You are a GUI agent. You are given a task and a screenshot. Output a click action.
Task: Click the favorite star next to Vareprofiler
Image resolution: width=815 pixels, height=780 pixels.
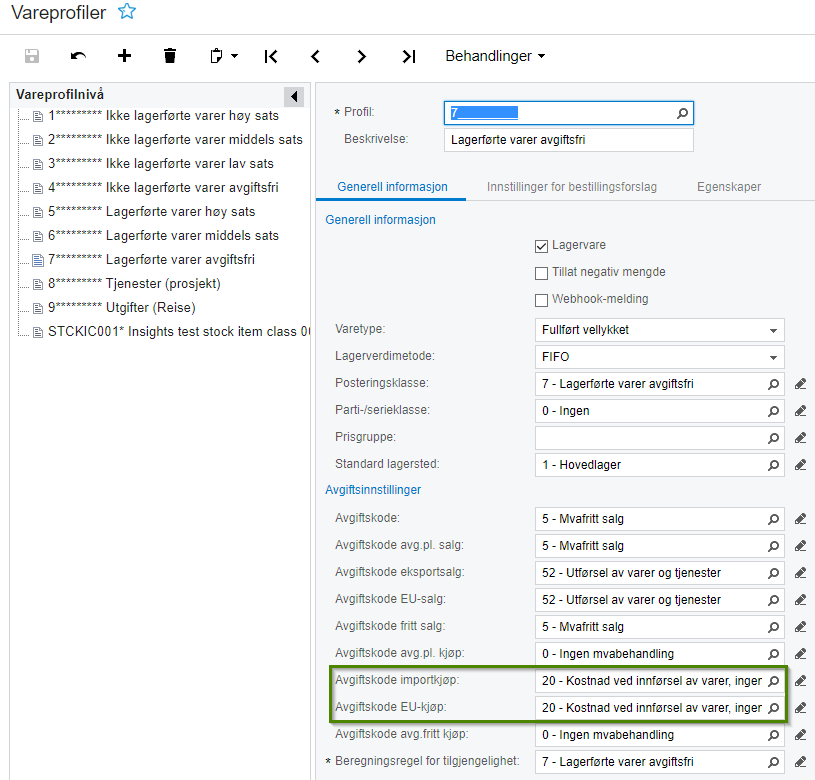[126, 12]
